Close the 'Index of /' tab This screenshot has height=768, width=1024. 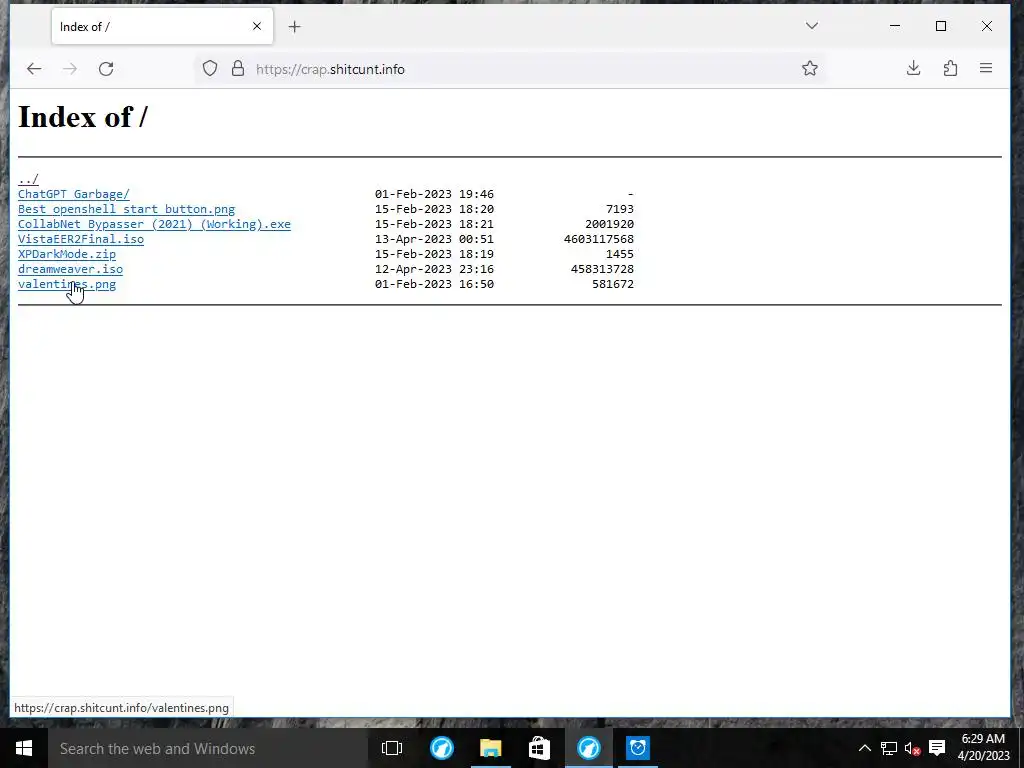click(257, 26)
